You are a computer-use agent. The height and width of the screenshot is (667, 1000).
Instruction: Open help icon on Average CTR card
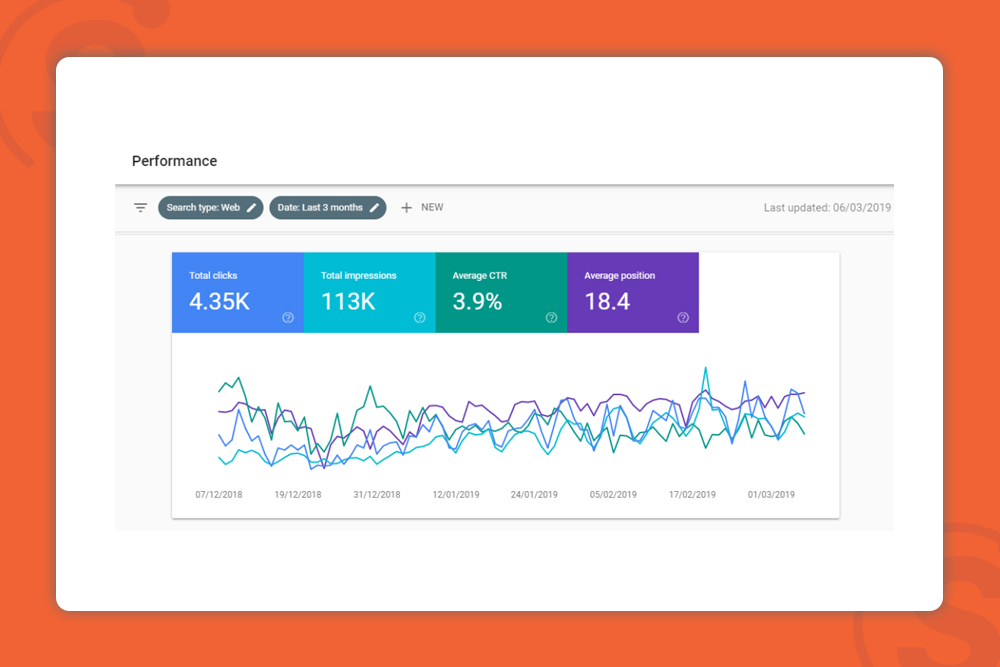[x=552, y=318]
